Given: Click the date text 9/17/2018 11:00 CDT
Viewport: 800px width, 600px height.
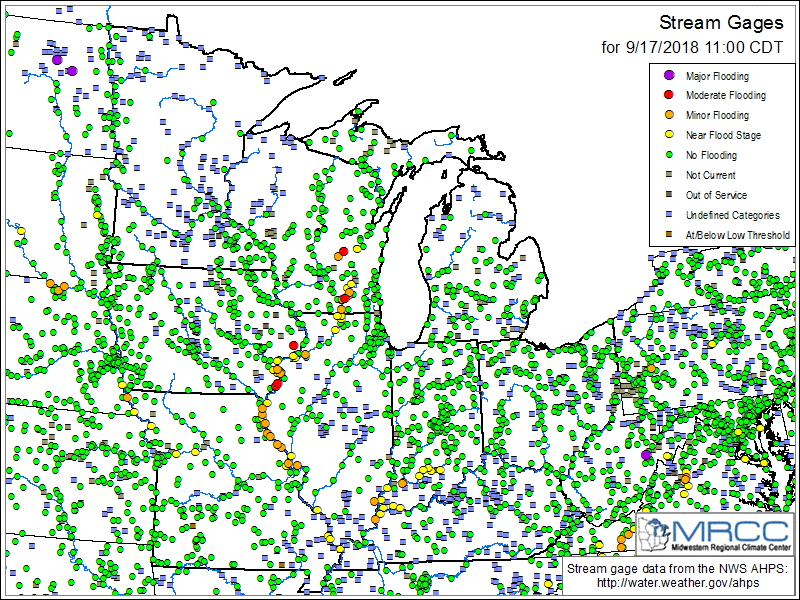Looking at the screenshot, I should 704,47.
